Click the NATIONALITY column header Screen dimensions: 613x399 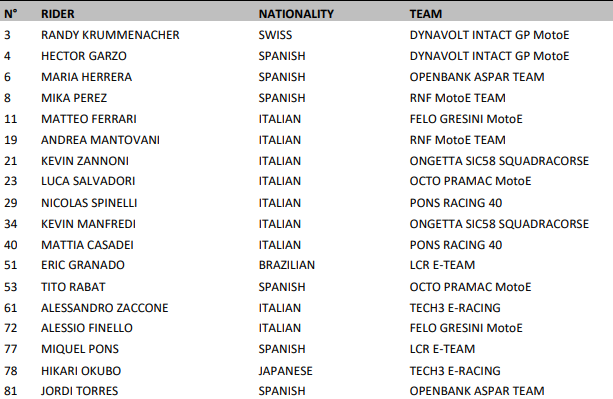[296, 14]
